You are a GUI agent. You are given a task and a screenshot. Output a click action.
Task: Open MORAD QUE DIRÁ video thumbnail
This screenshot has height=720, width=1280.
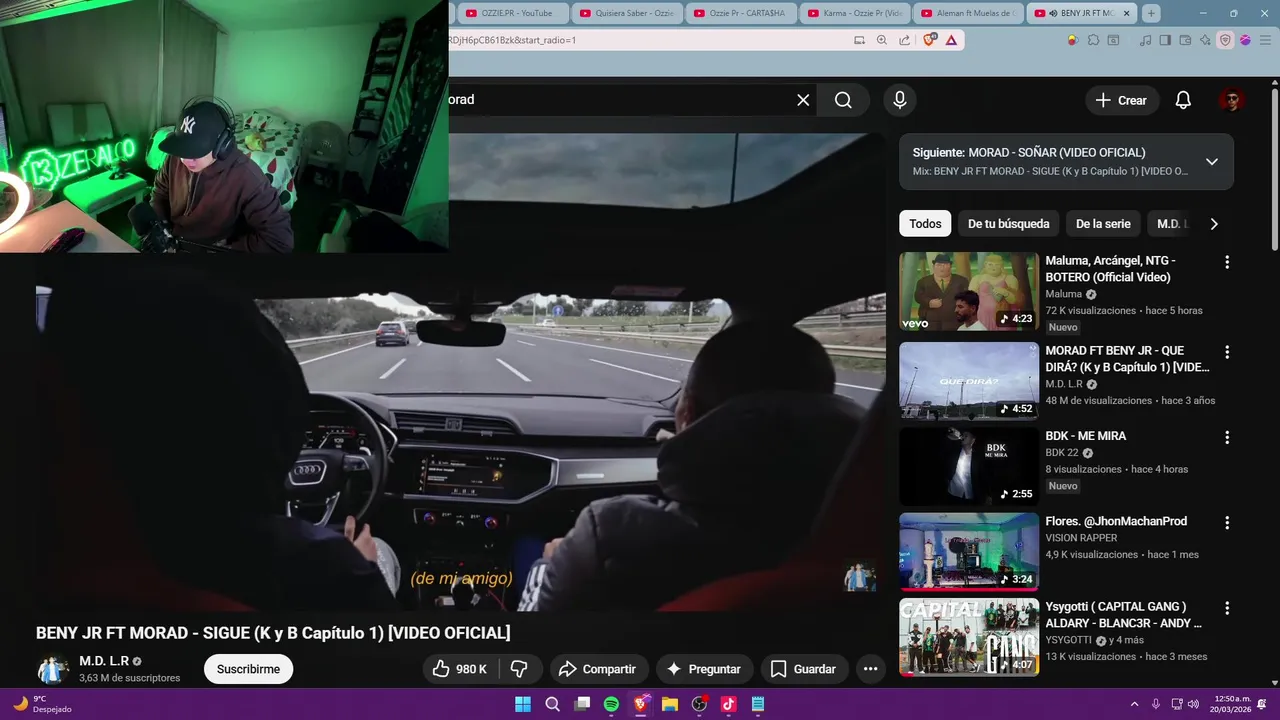(x=969, y=381)
